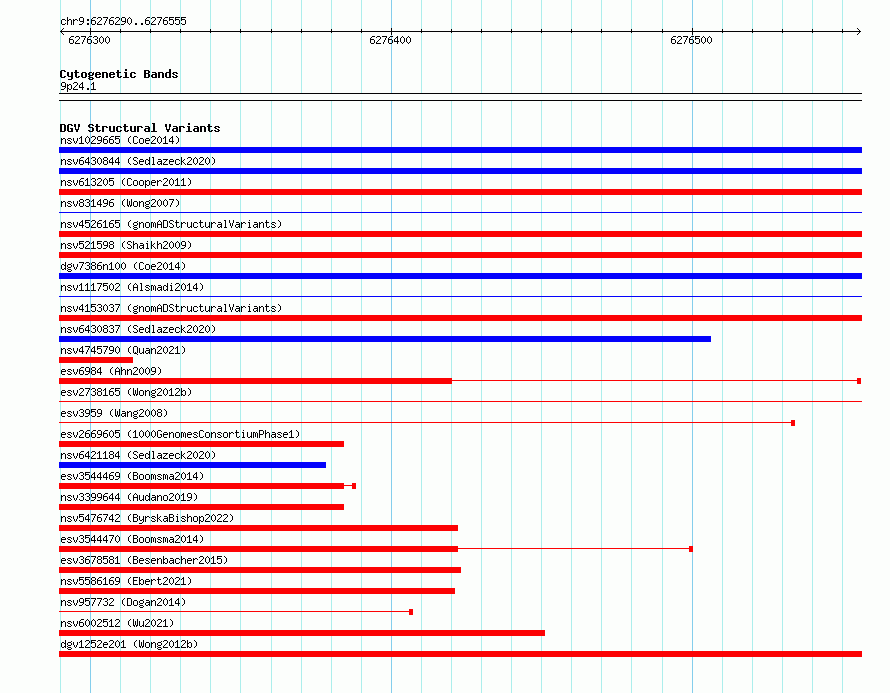Click the red bar for nsv5476742
The width and height of the screenshot is (890, 693).
258,528
